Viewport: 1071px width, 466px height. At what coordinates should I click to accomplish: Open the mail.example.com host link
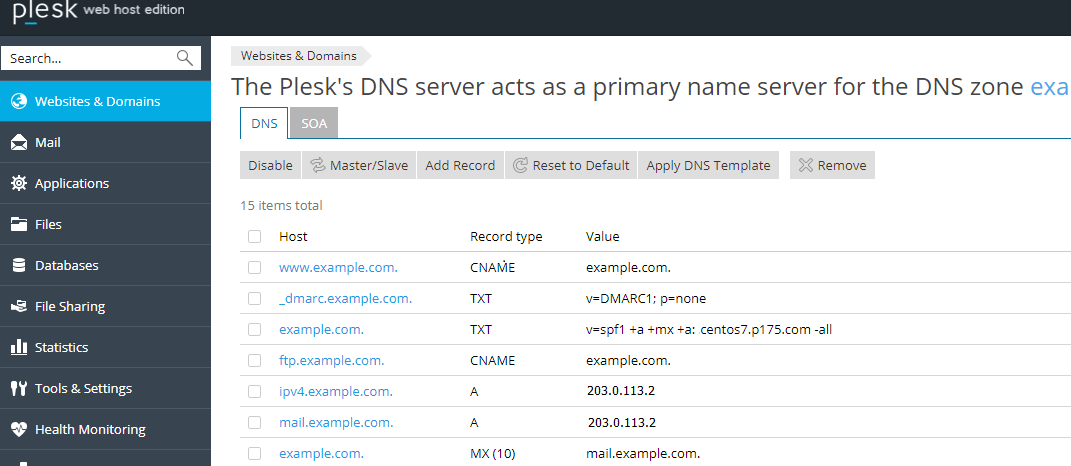(336, 423)
